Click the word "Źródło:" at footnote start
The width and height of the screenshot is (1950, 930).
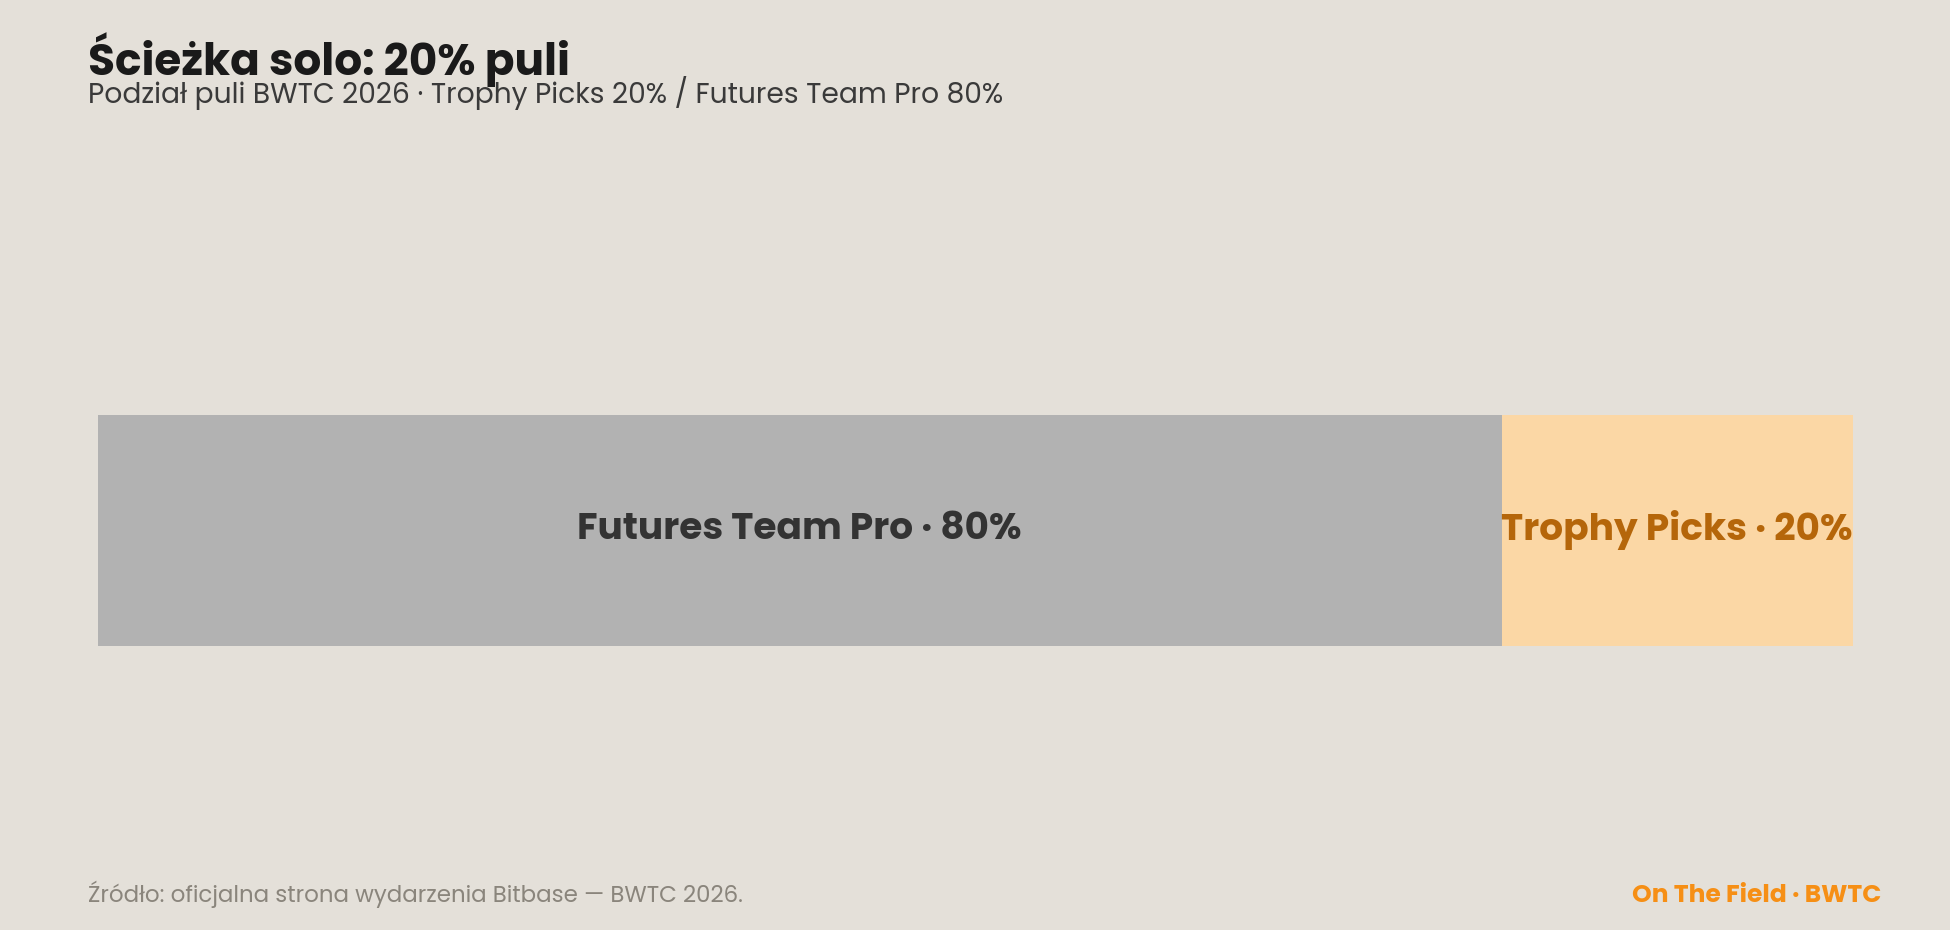(x=126, y=894)
